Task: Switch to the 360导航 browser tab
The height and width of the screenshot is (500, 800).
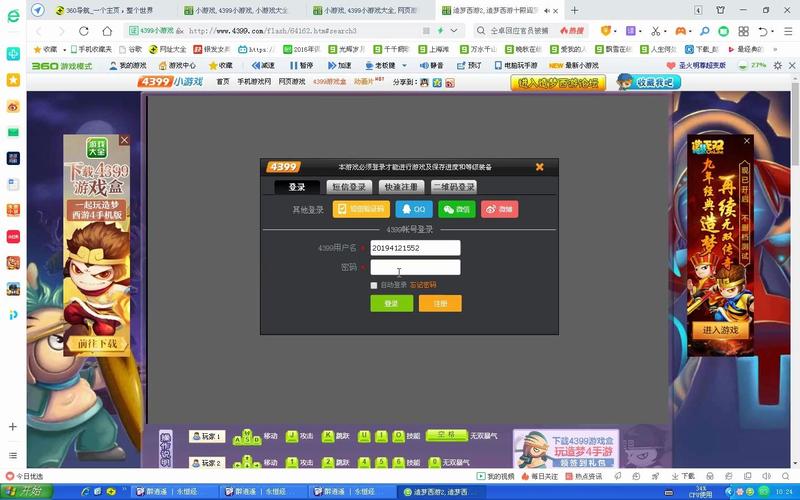Action: tap(110, 10)
